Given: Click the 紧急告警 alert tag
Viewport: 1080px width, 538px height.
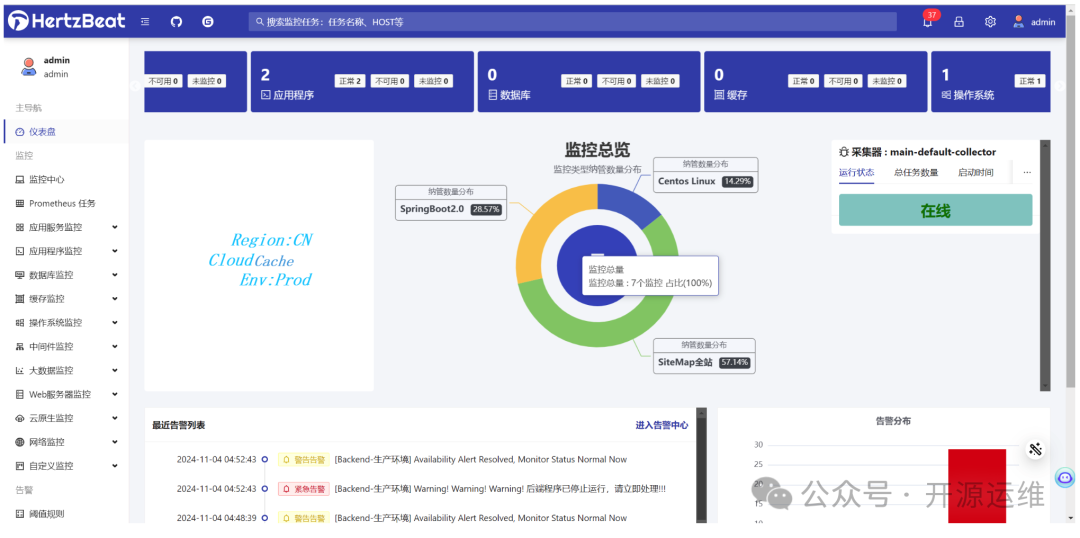Looking at the screenshot, I should click(304, 488).
